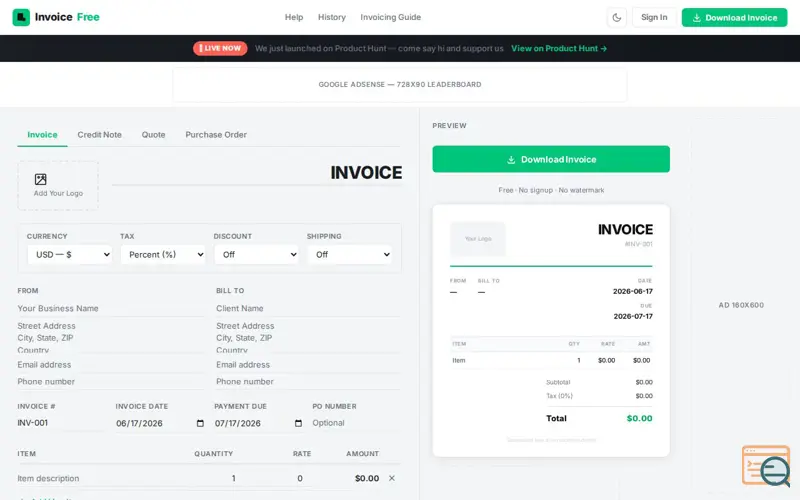Screen dimensions: 800x500
Task: Click the AD 160X600 sidebar placeholder
Action: click(x=741, y=305)
